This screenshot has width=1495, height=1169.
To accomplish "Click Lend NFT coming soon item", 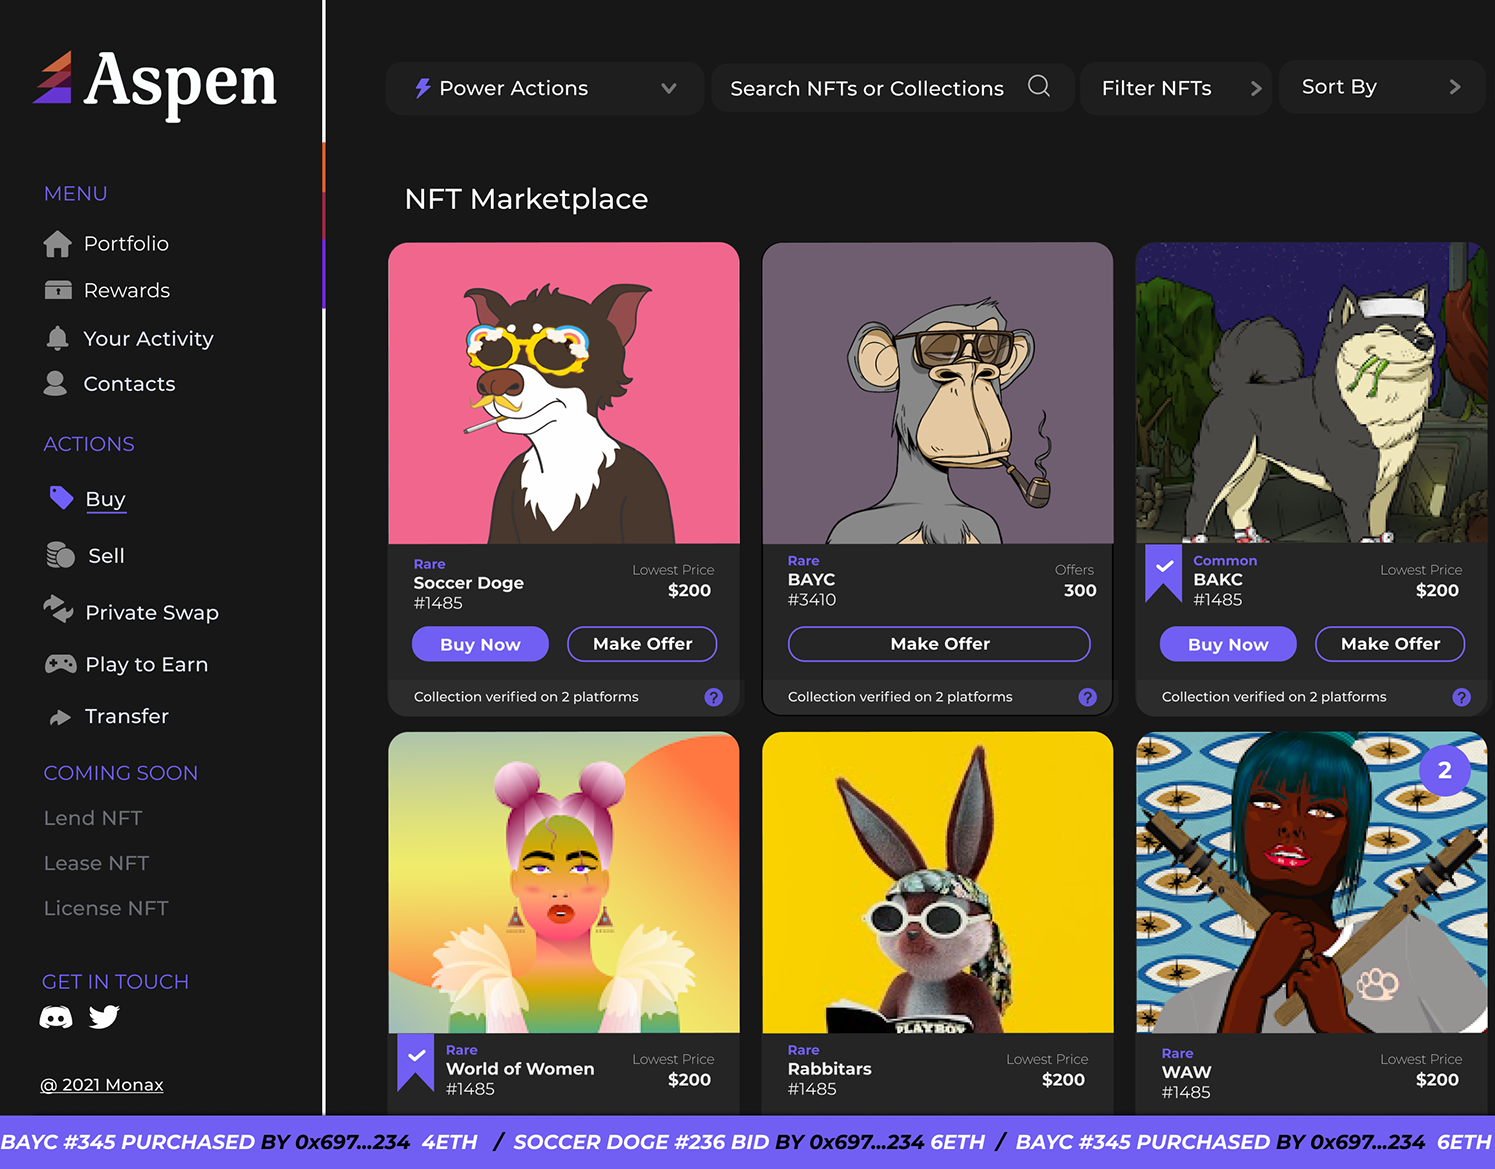I will pyautogui.click(x=93, y=818).
